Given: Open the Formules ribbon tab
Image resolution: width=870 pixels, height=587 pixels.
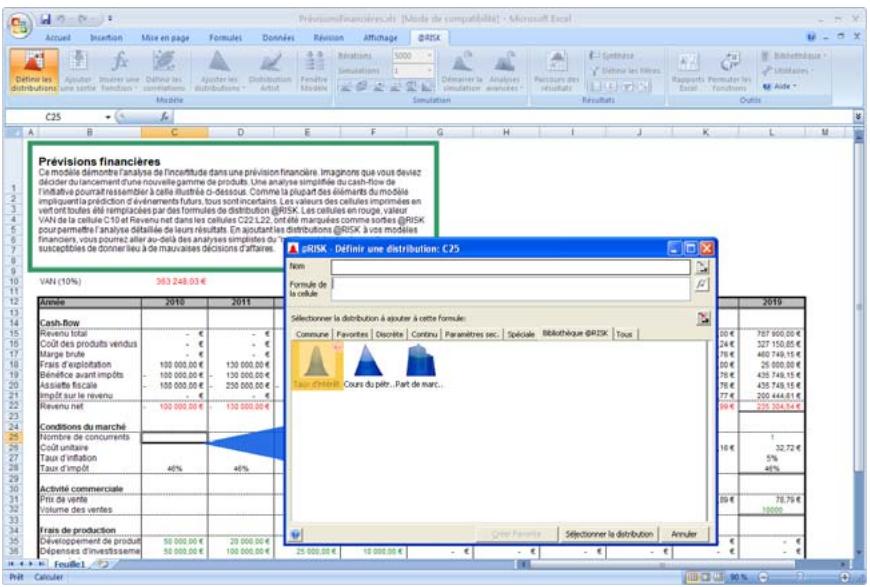Looking at the screenshot, I should 224,35.
